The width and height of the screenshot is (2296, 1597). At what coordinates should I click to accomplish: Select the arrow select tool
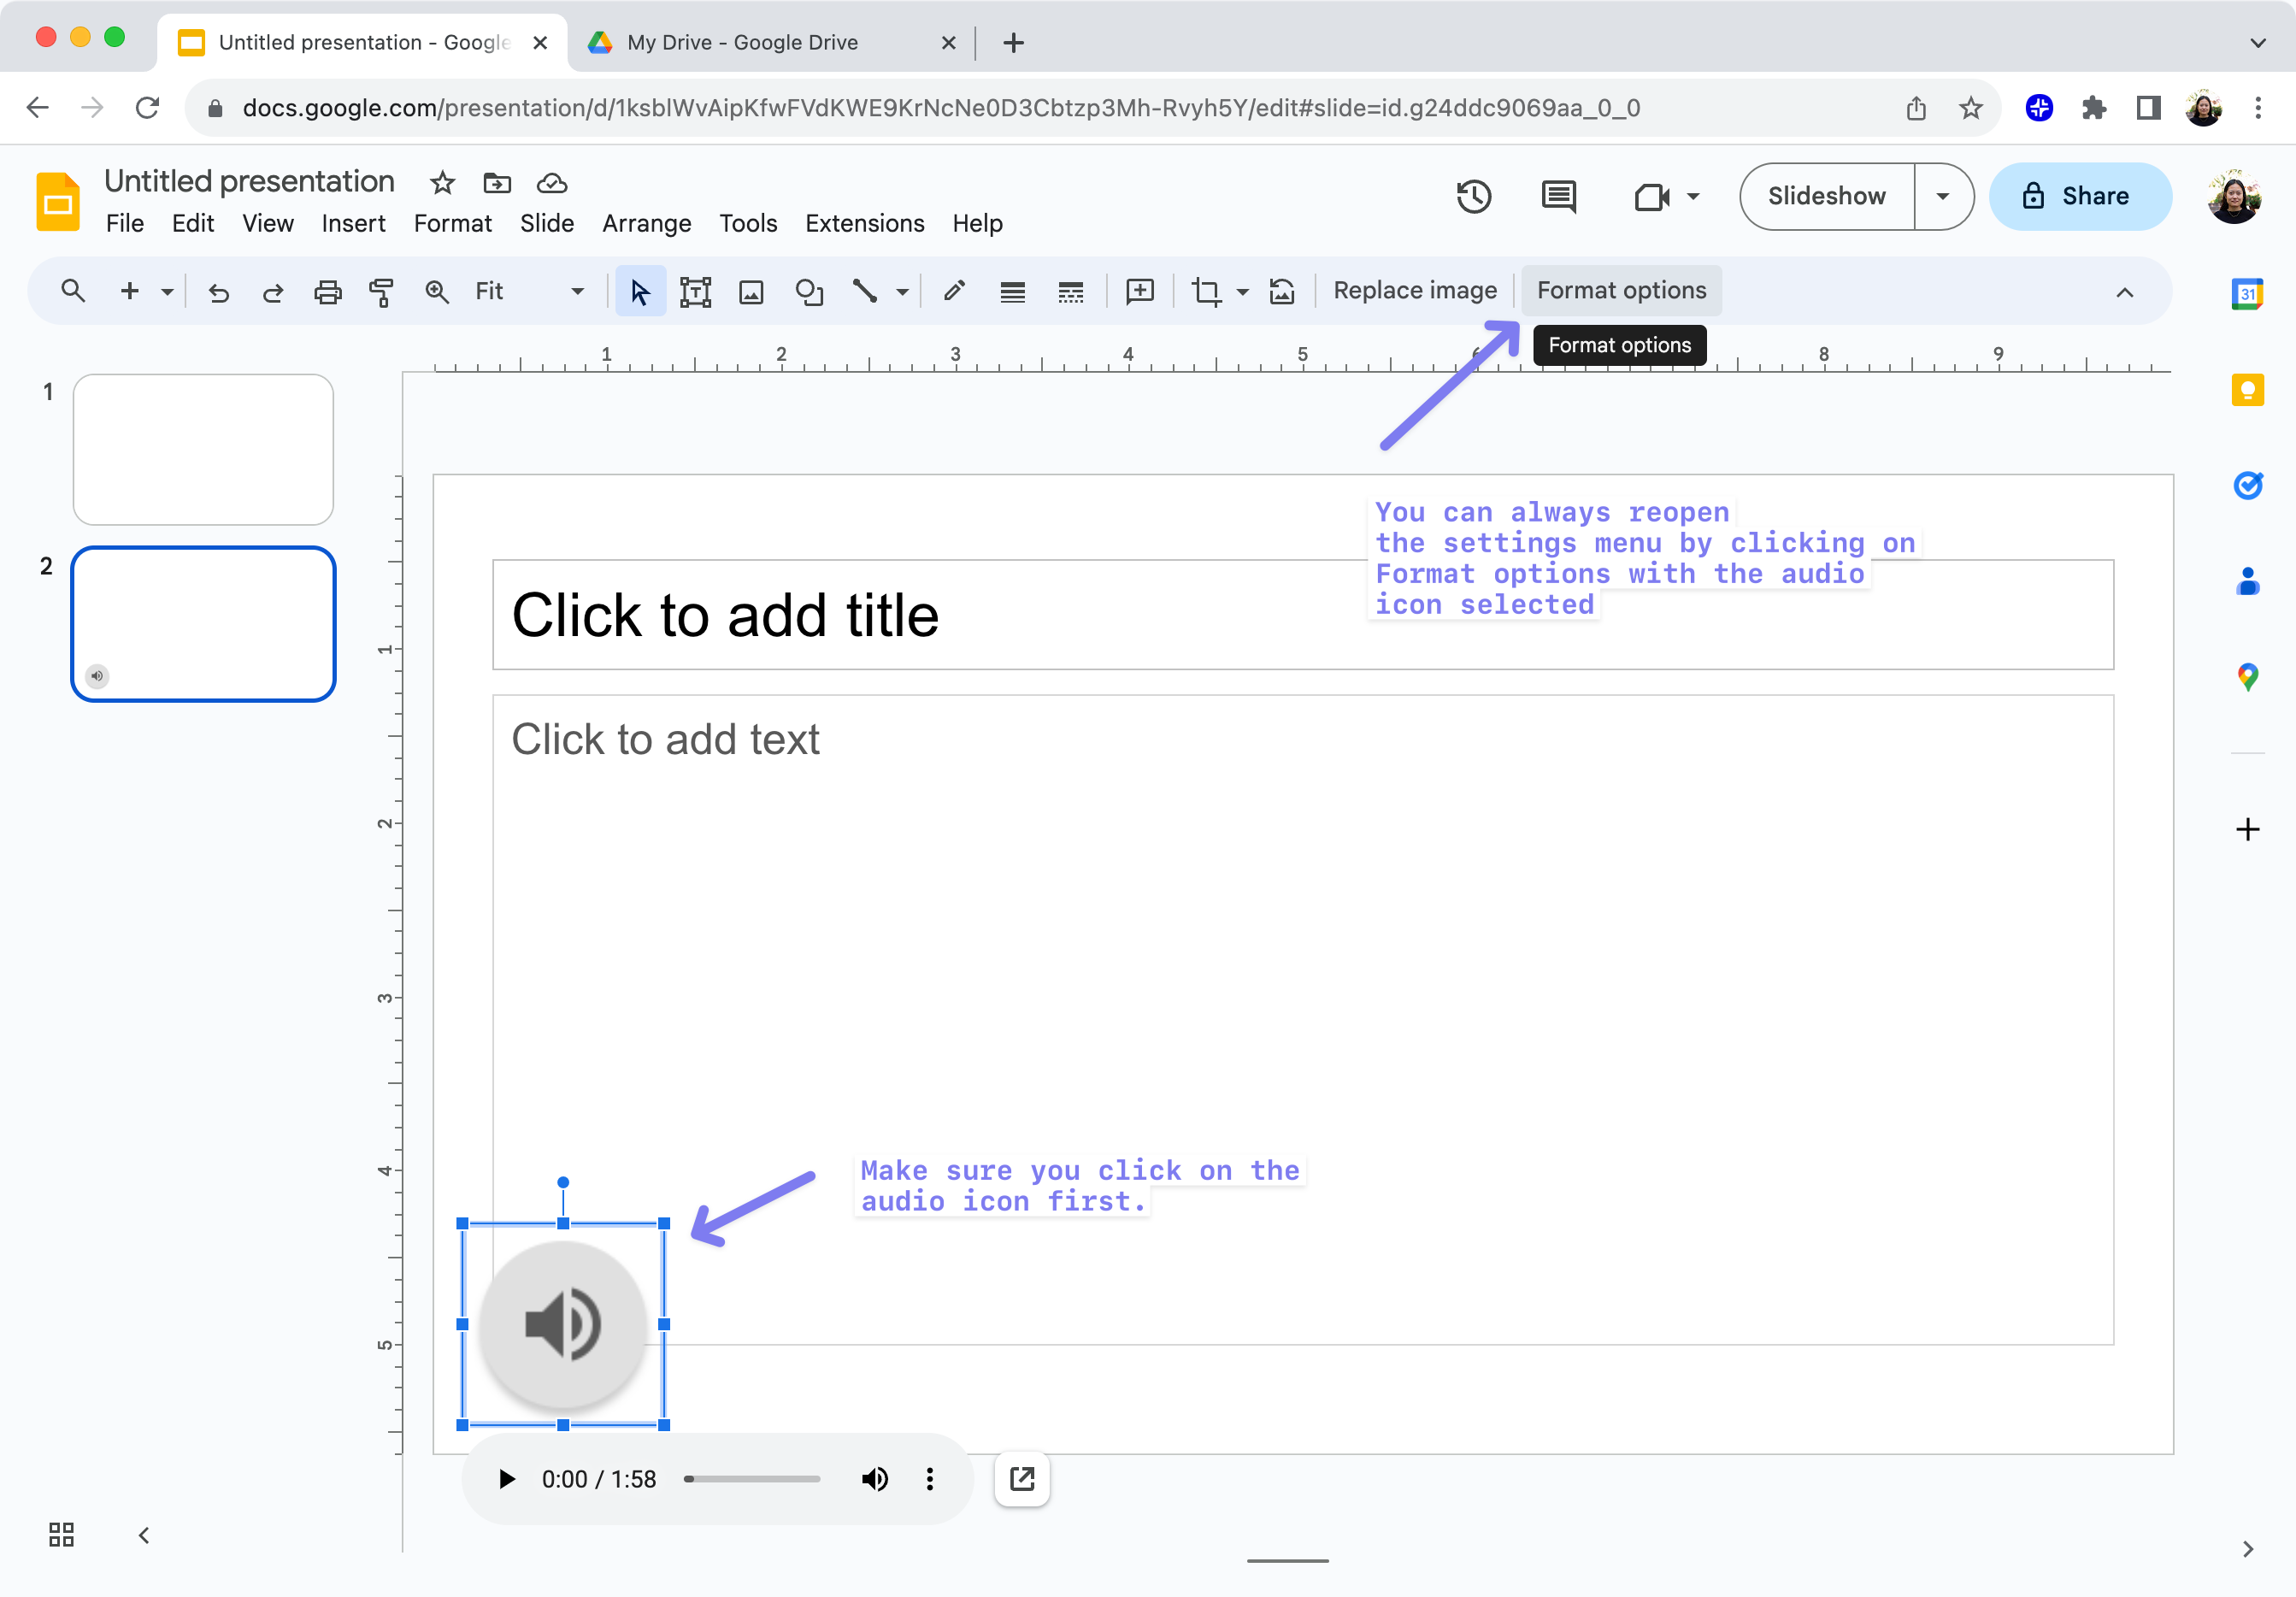640,291
